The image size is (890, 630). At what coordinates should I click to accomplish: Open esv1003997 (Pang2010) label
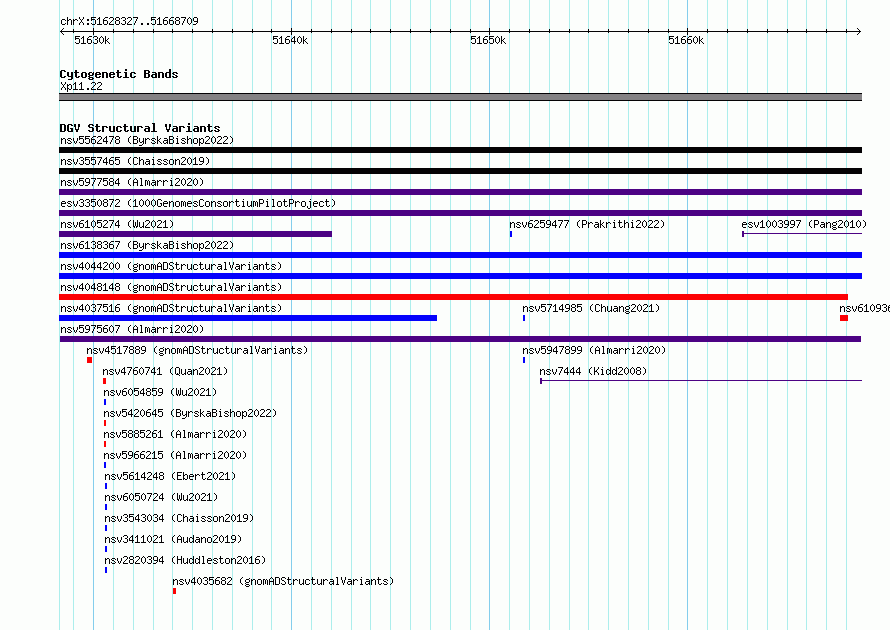[x=804, y=224]
